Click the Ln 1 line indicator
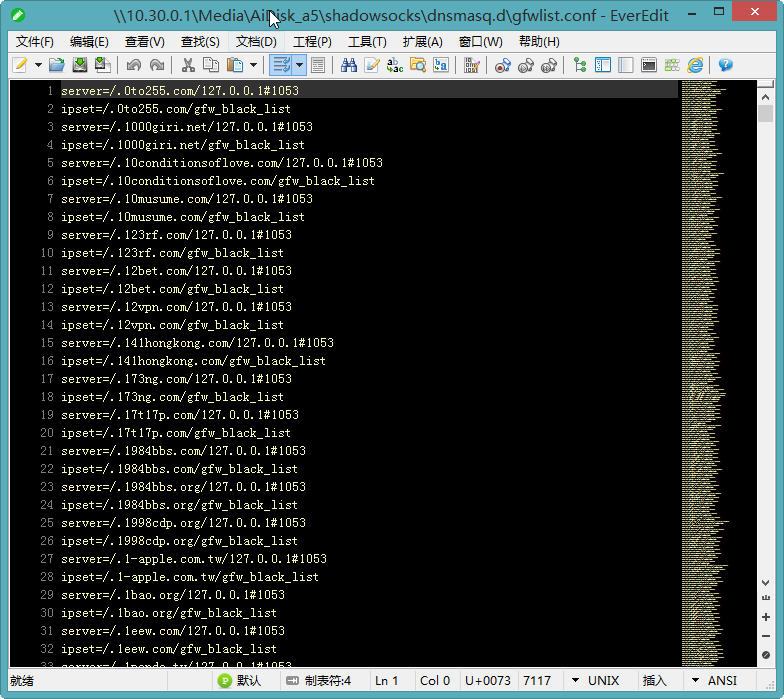Image resolution: width=784 pixels, height=699 pixels. click(x=386, y=680)
